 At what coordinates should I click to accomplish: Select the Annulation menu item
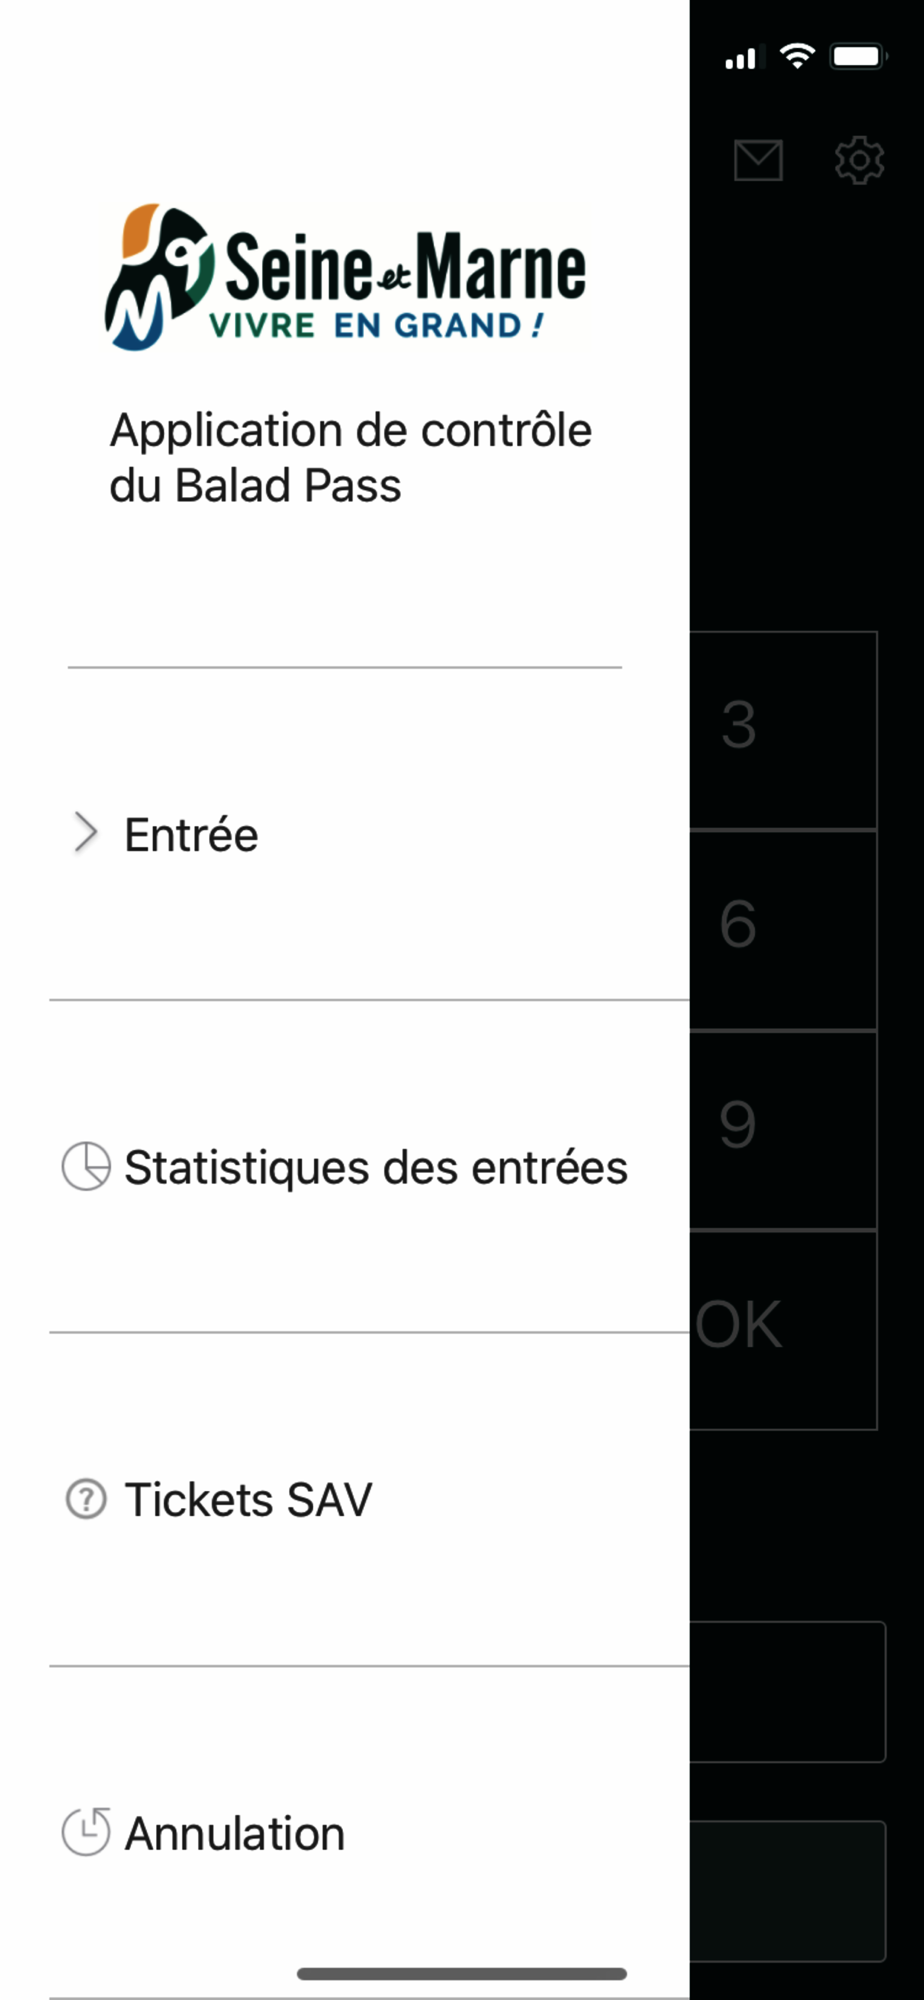coord(369,1833)
